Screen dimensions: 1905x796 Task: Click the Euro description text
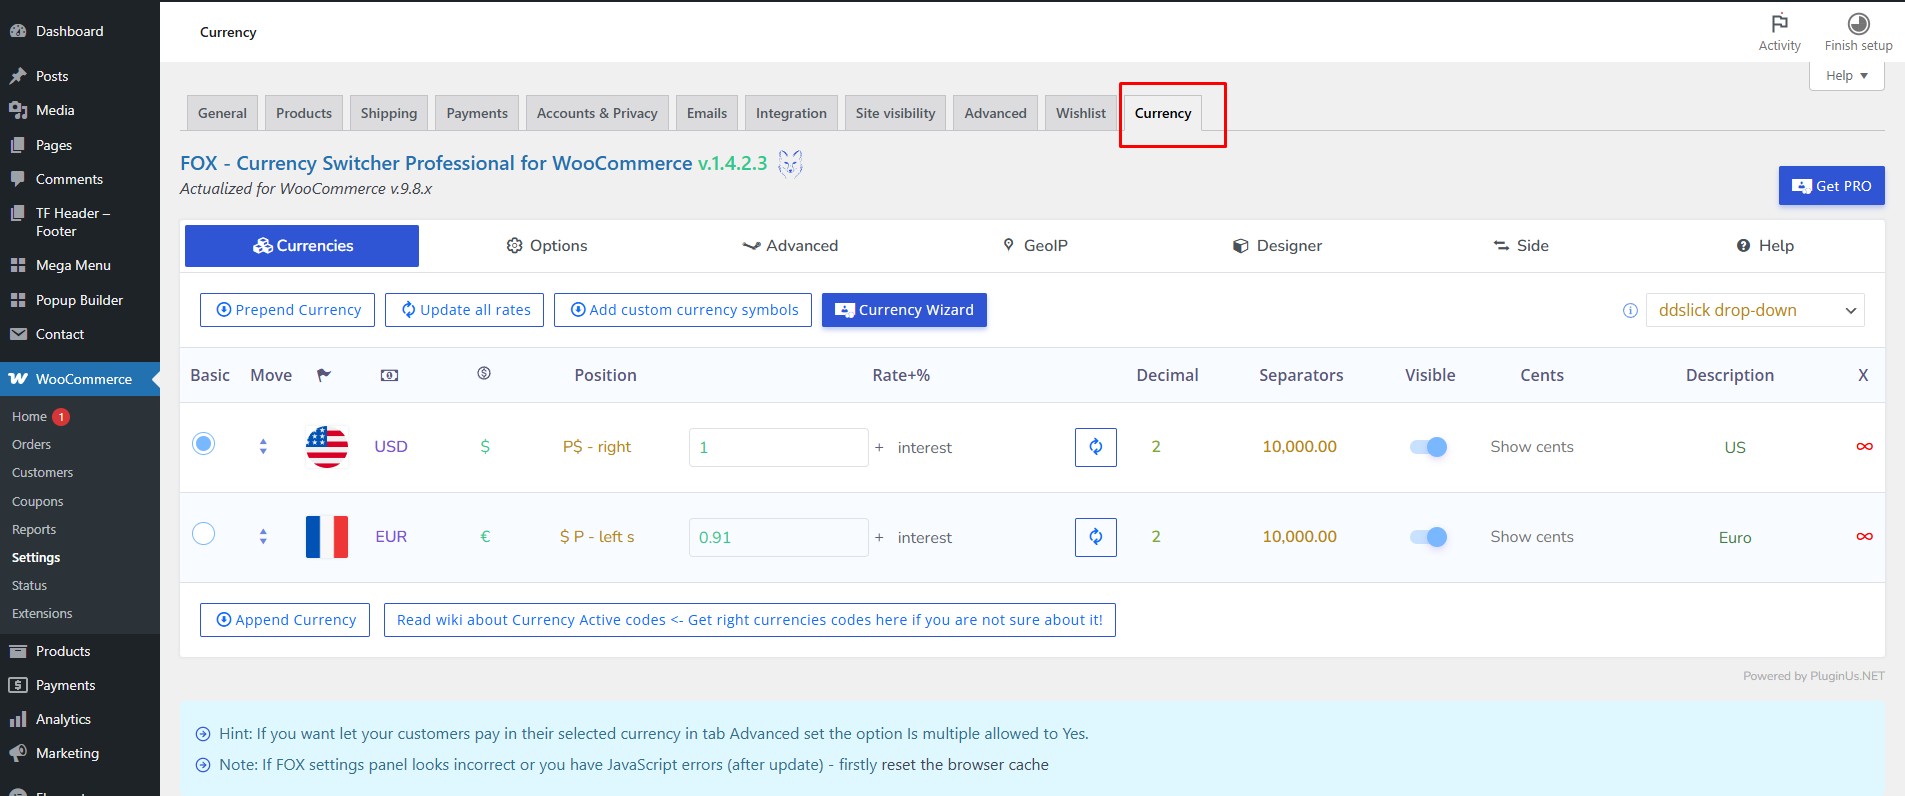(x=1734, y=538)
